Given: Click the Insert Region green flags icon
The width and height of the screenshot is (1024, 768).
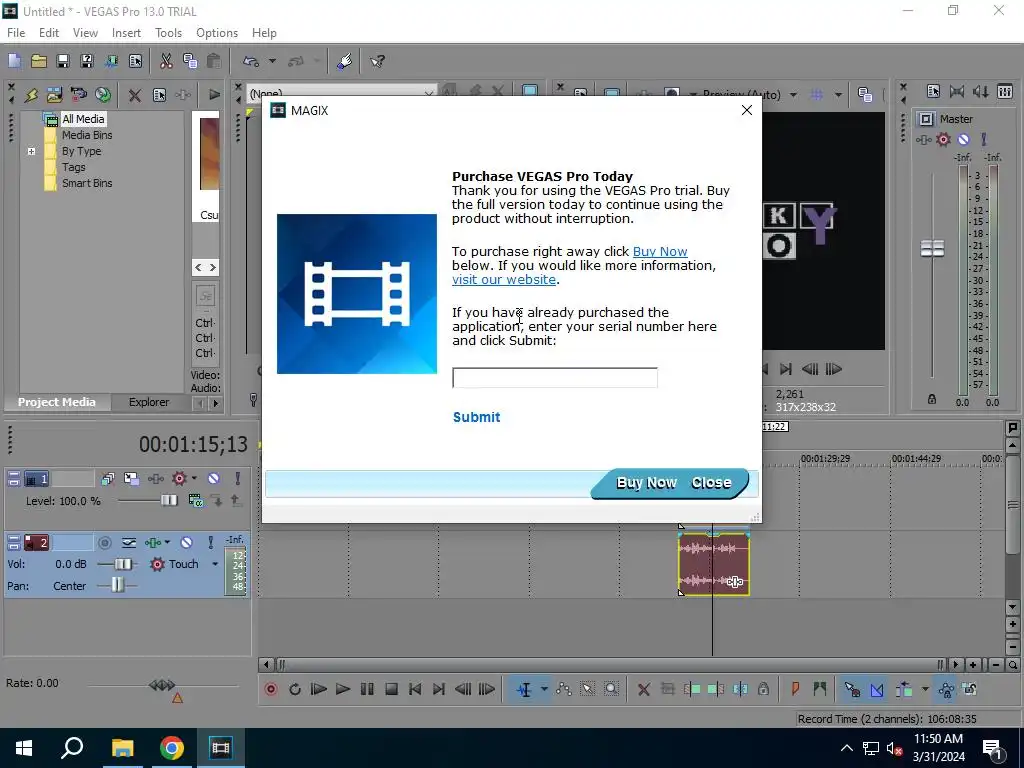Looking at the screenshot, I should [820, 689].
